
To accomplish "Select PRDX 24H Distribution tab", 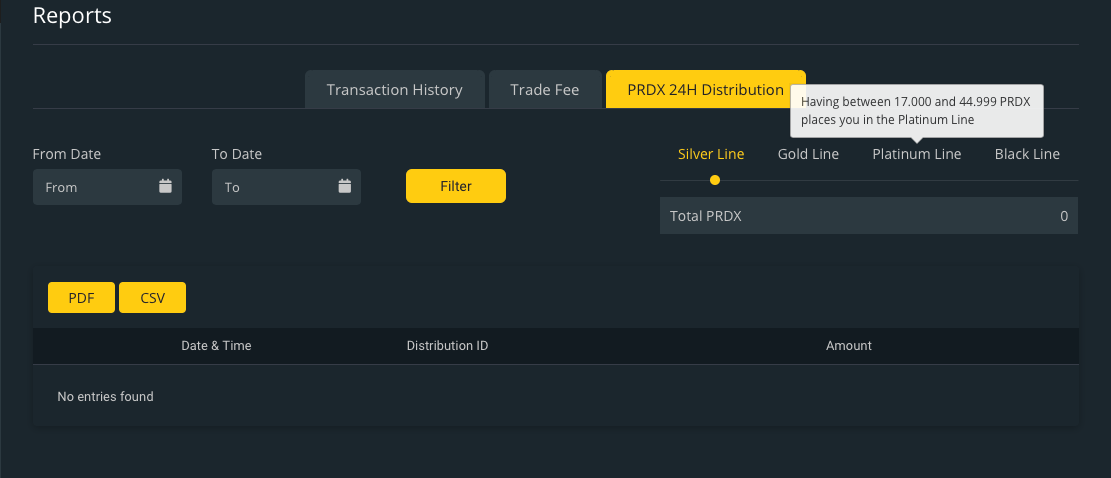I will (x=706, y=89).
